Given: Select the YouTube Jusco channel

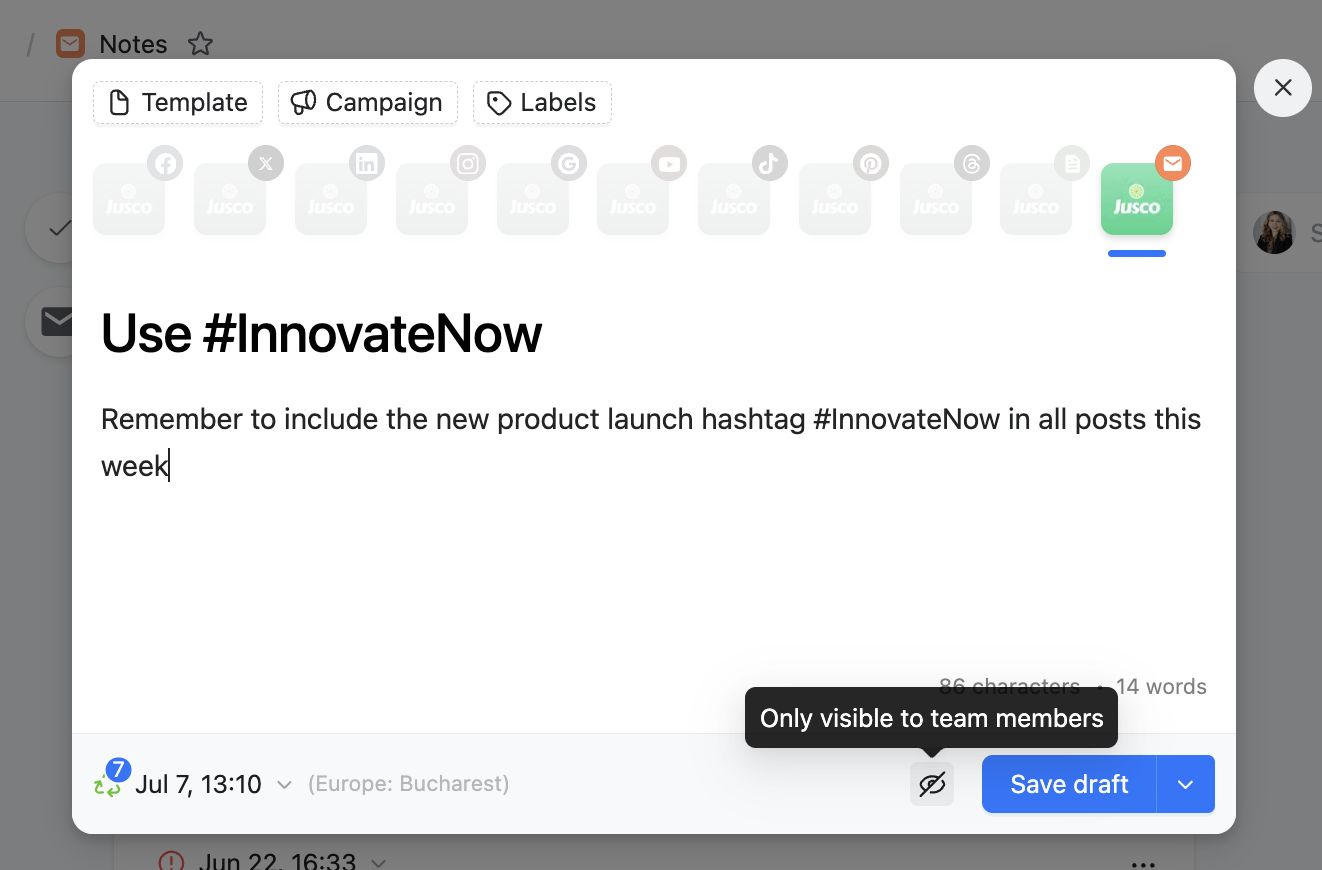Looking at the screenshot, I should tap(633, 200).
